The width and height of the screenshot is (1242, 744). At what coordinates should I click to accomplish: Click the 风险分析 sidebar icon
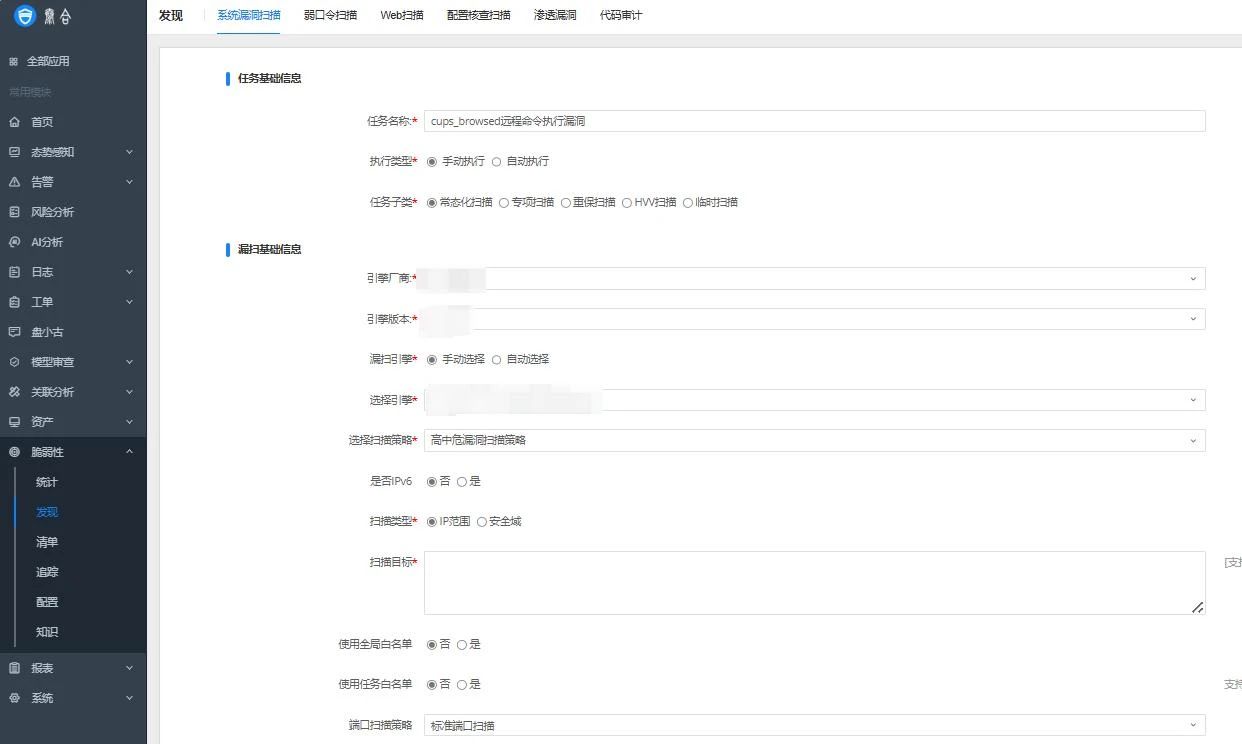(14, 212)
